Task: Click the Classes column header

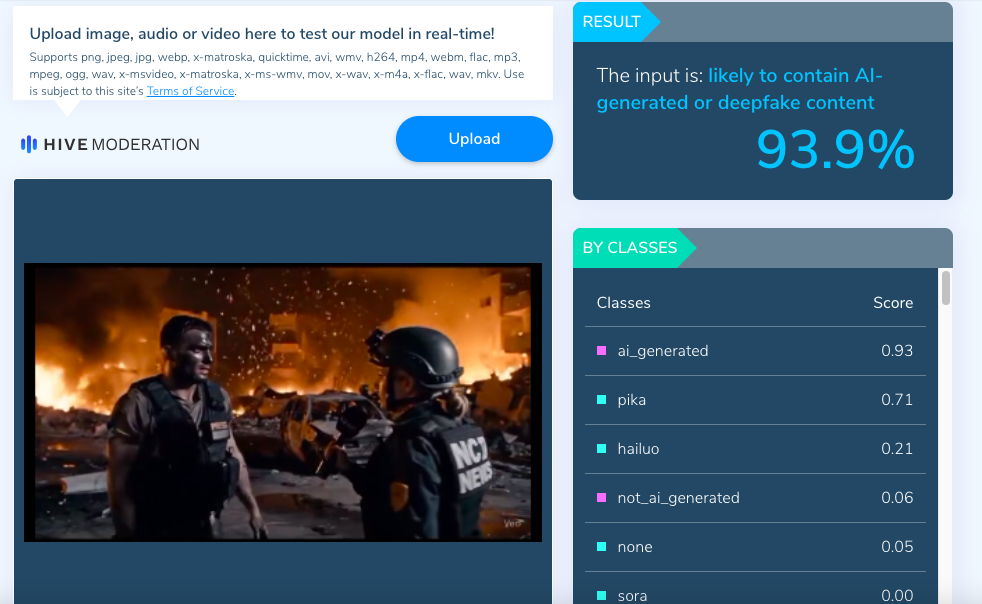Action: pyautogui.click(x=623, y=303)
